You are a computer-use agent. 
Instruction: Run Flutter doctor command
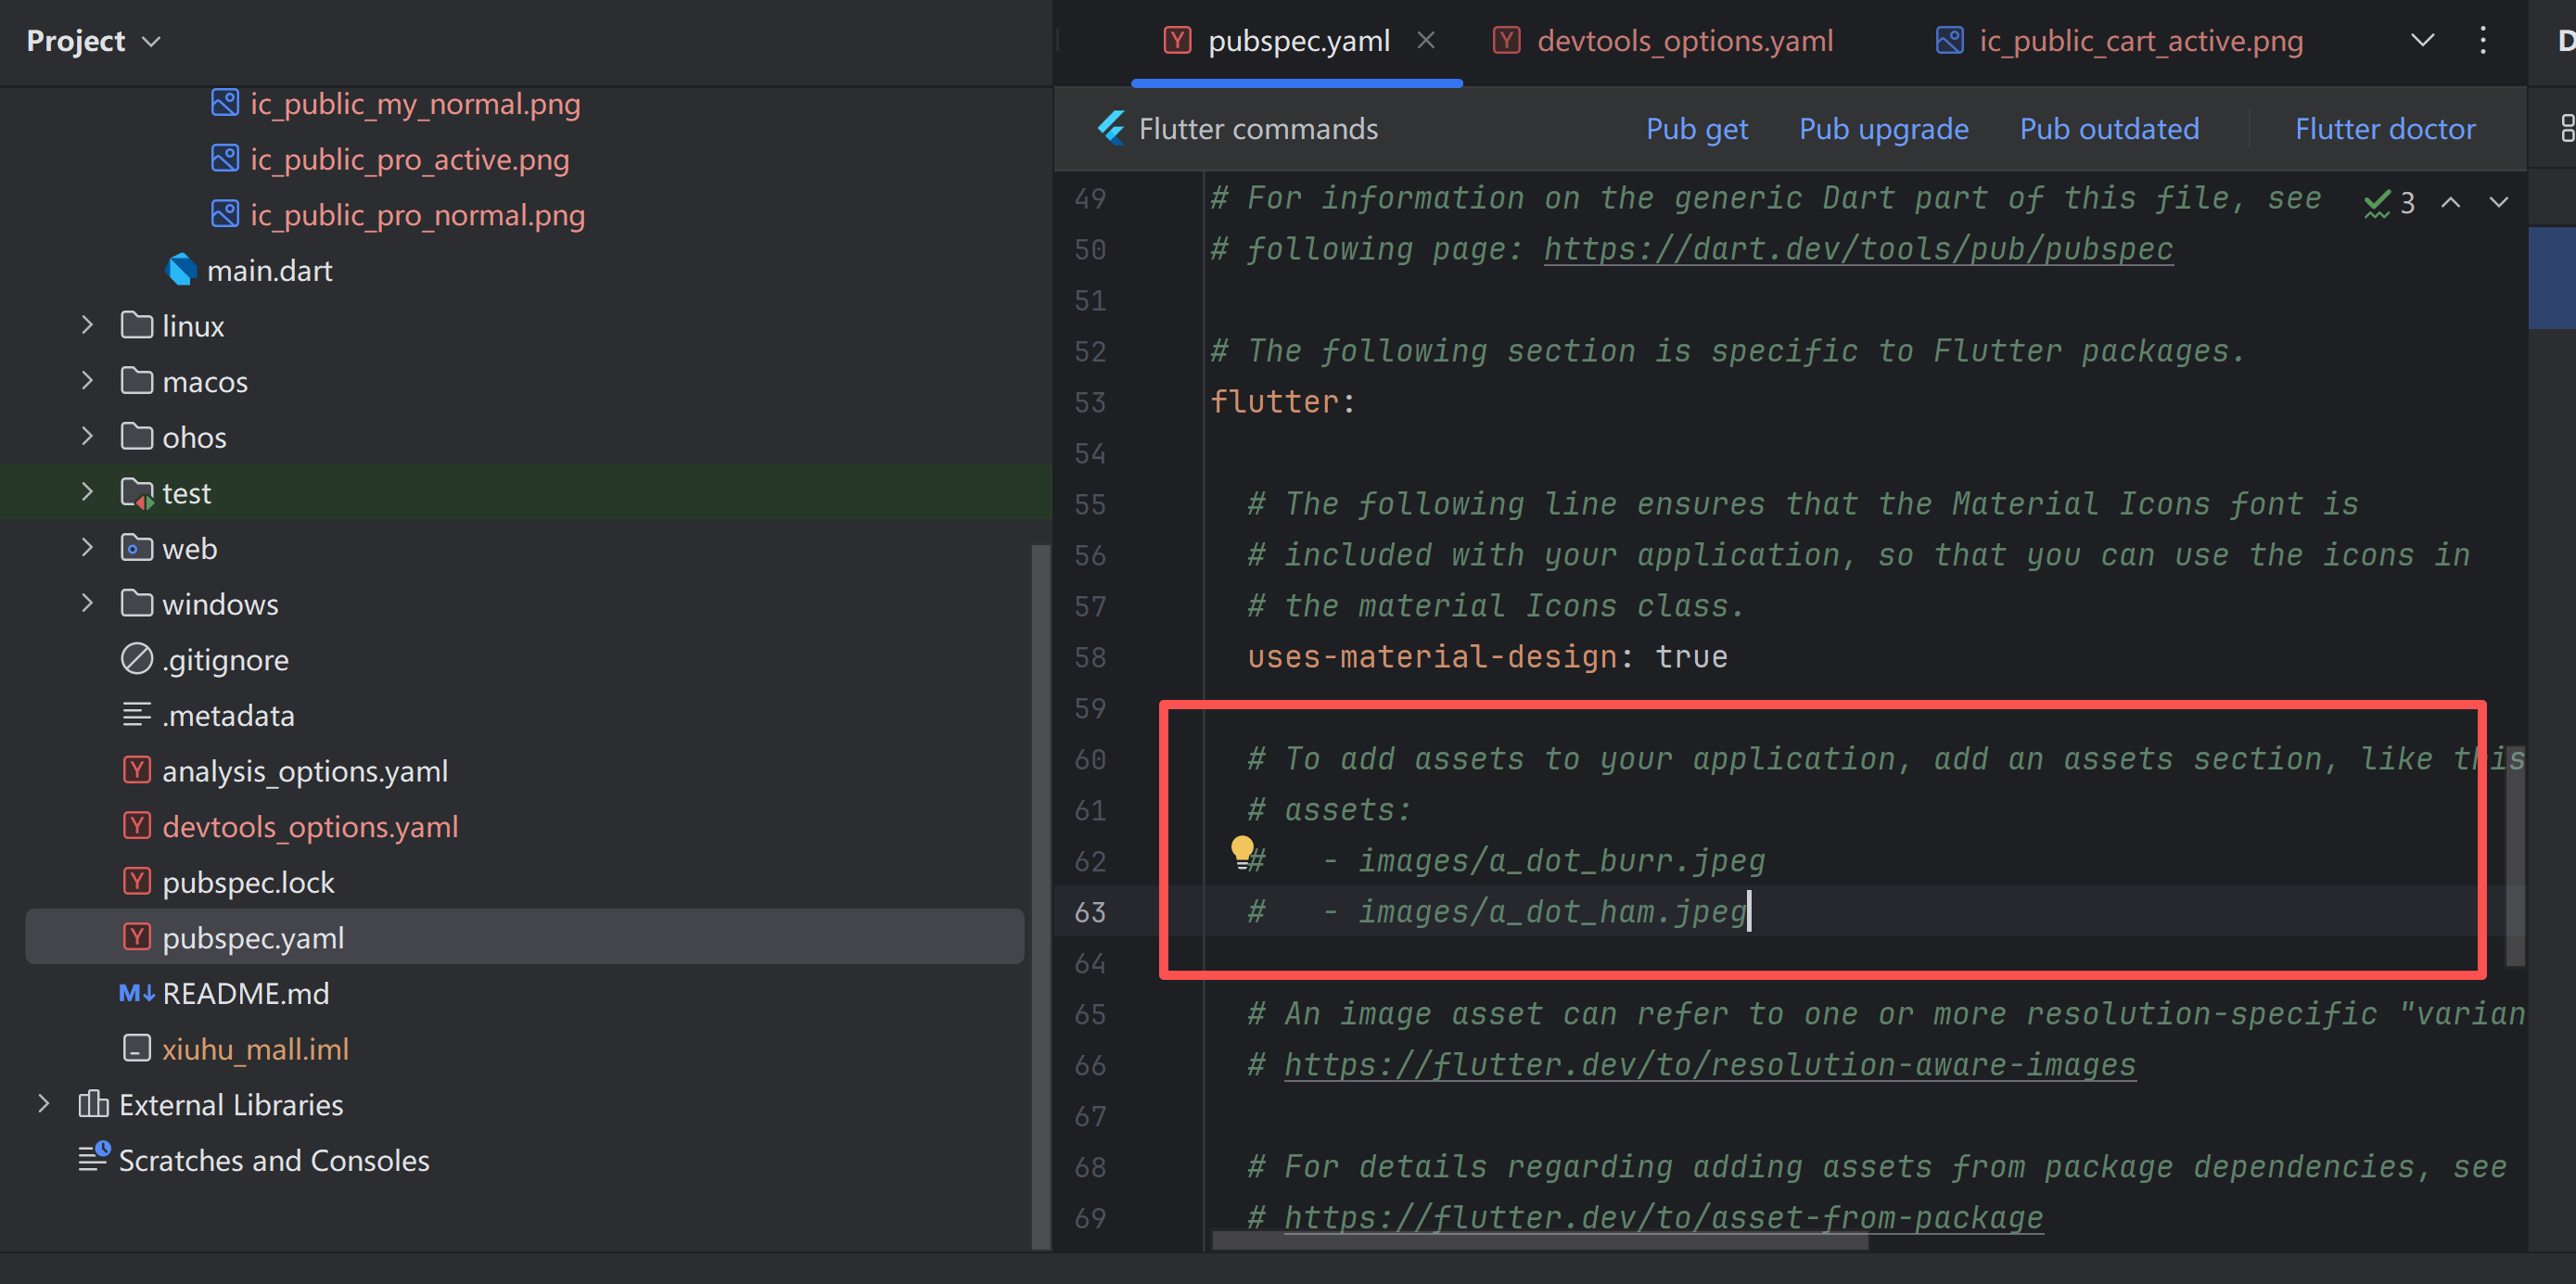2384,129
